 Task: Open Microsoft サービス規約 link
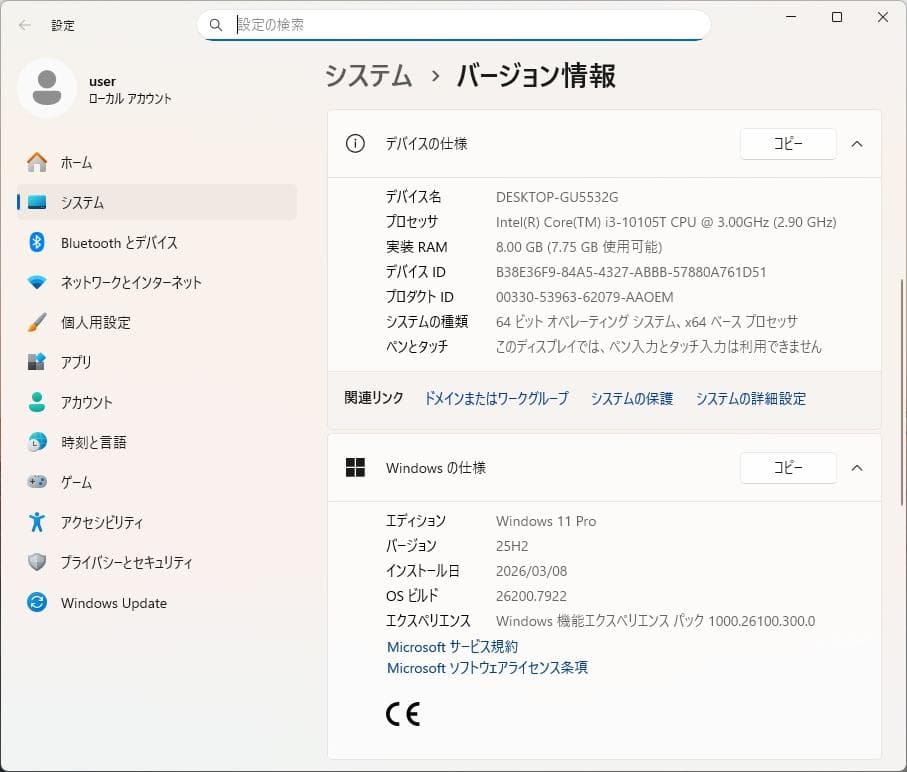coord(452,647)
